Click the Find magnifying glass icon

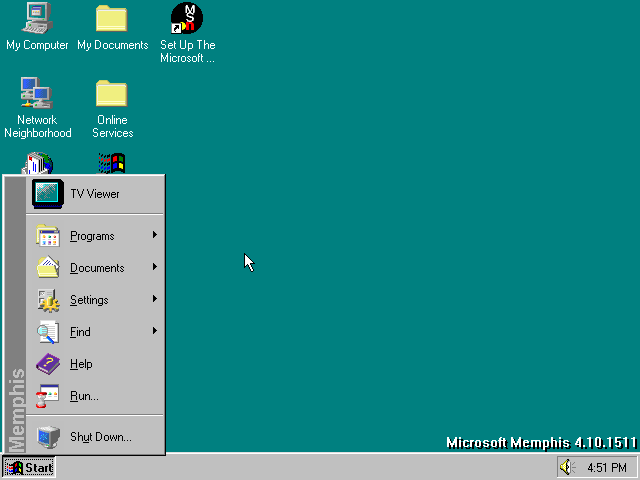point(48,332)
